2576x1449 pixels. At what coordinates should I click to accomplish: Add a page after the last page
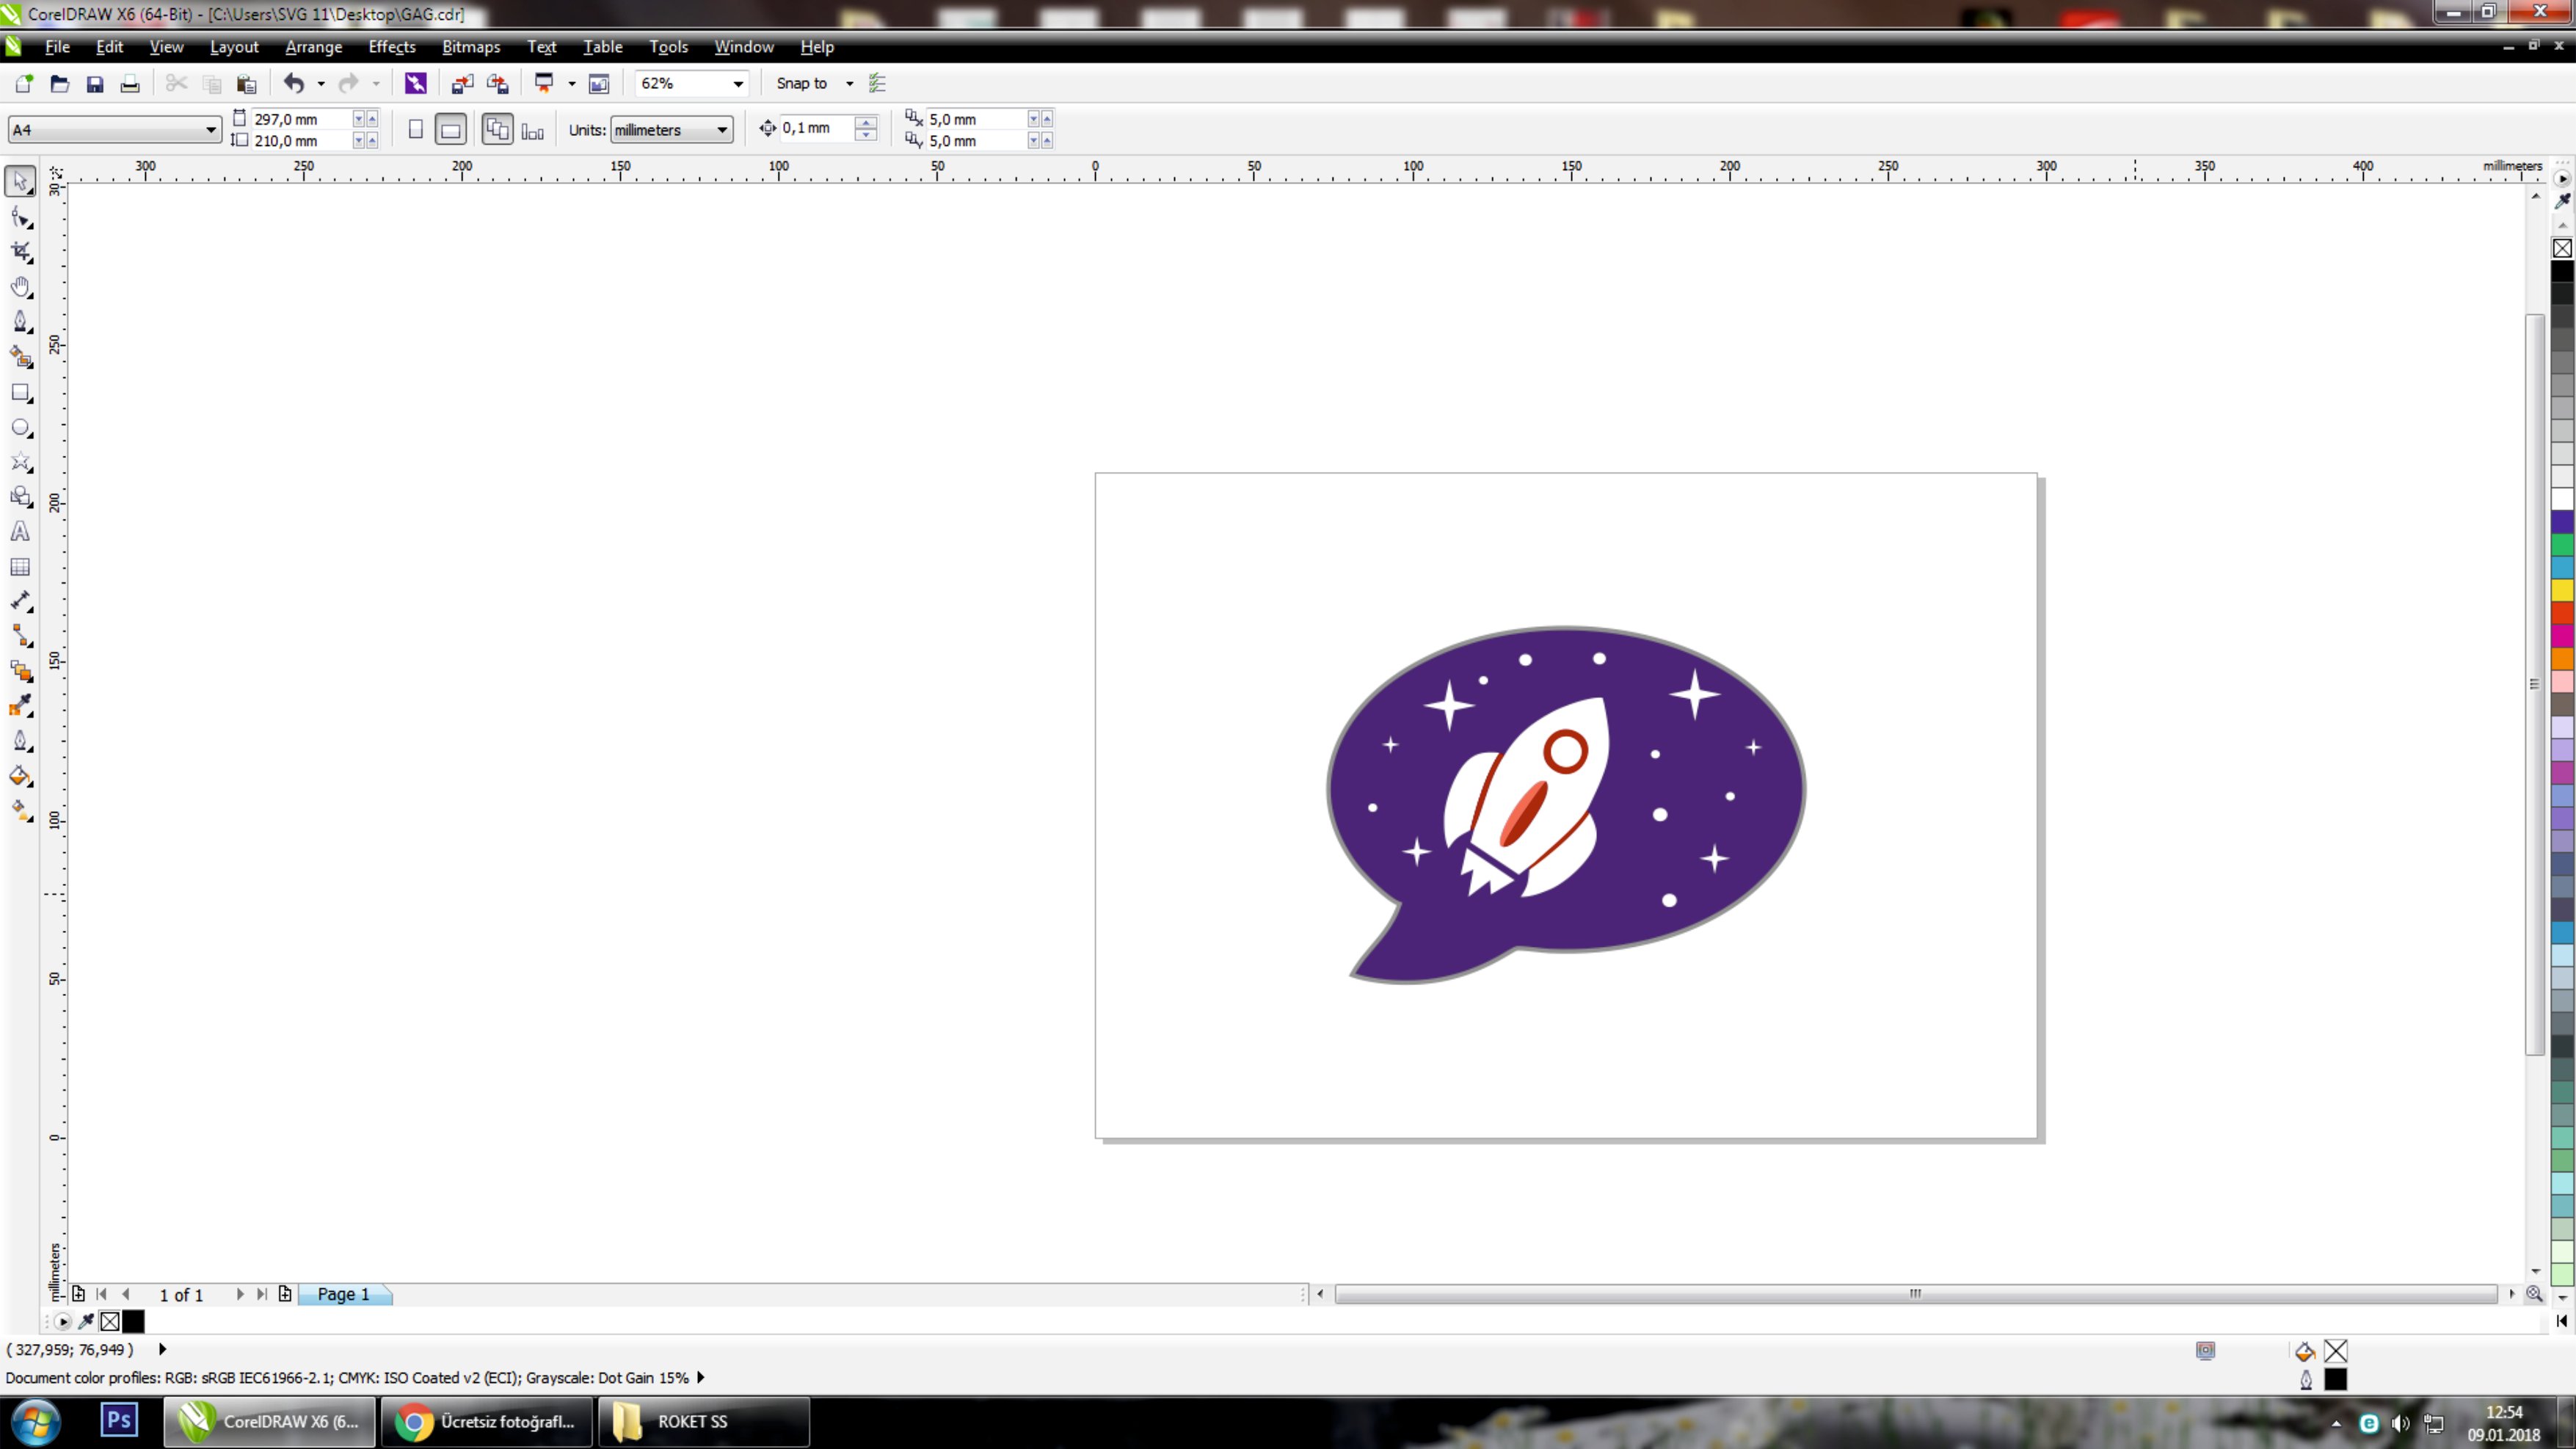coord(285,1294)
